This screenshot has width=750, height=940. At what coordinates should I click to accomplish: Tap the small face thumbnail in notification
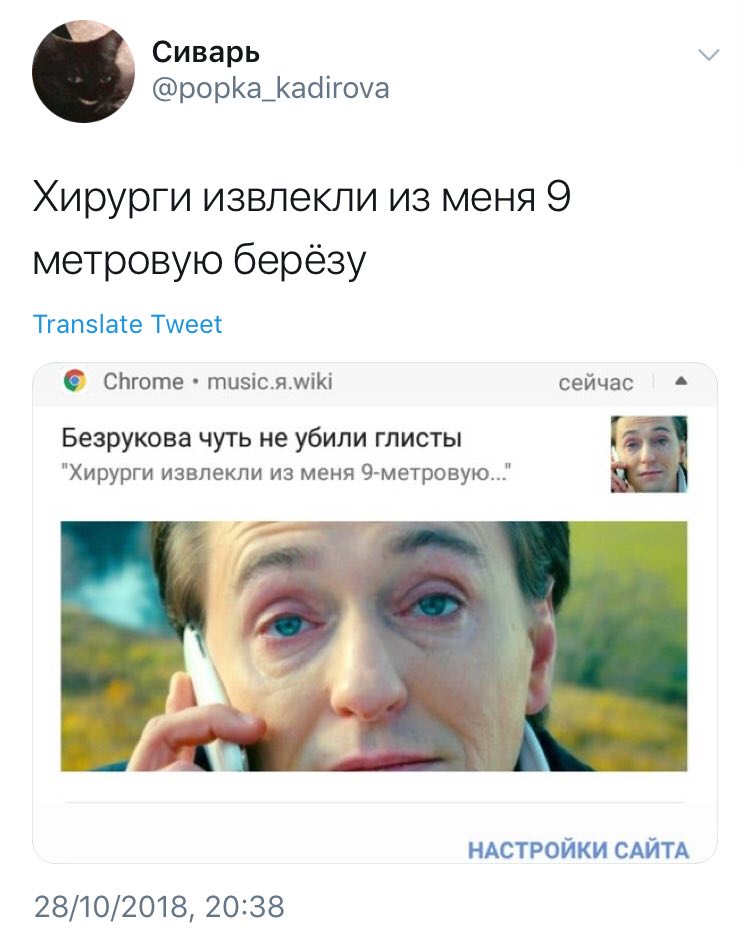649,454
